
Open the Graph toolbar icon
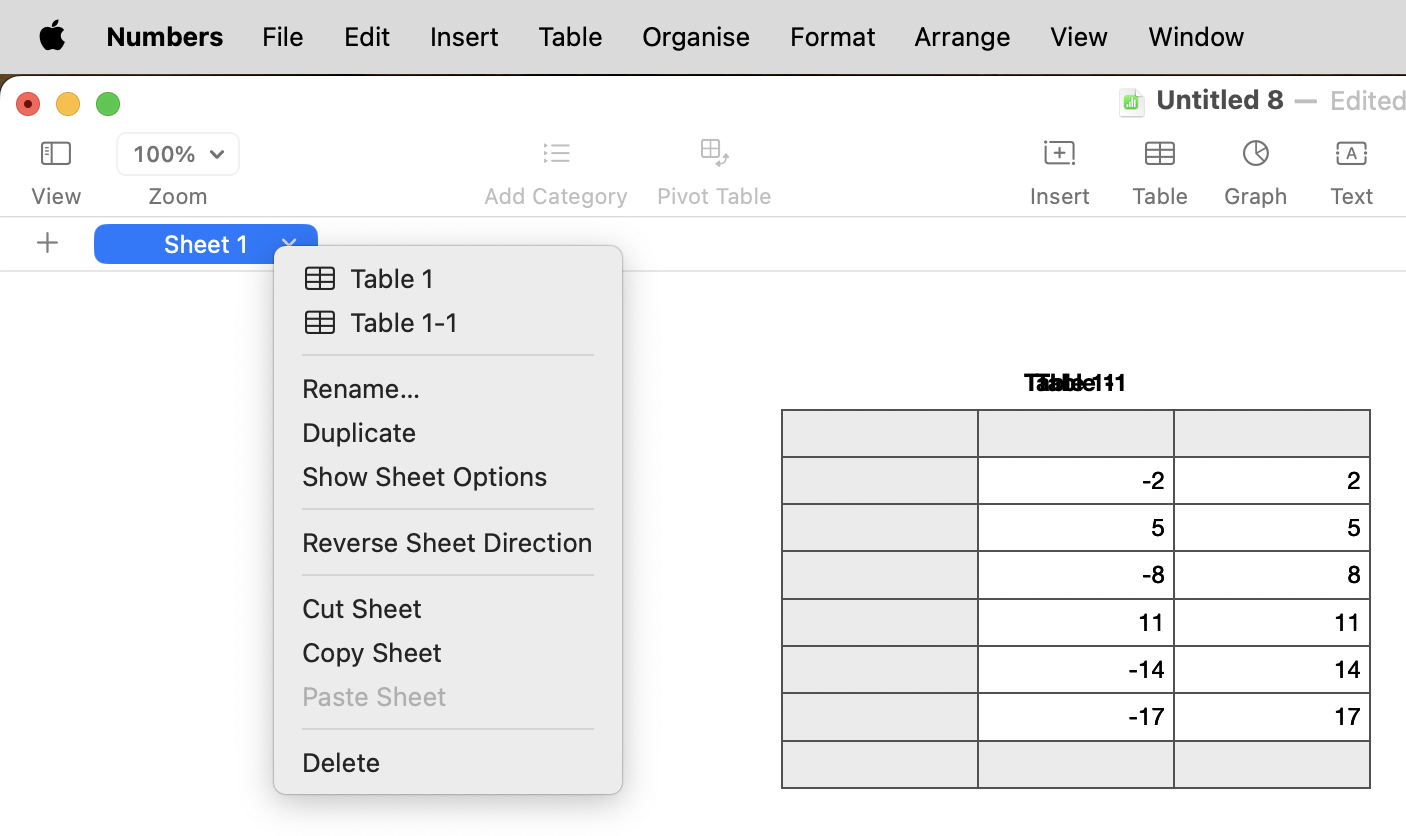[x=1255, y=154]
